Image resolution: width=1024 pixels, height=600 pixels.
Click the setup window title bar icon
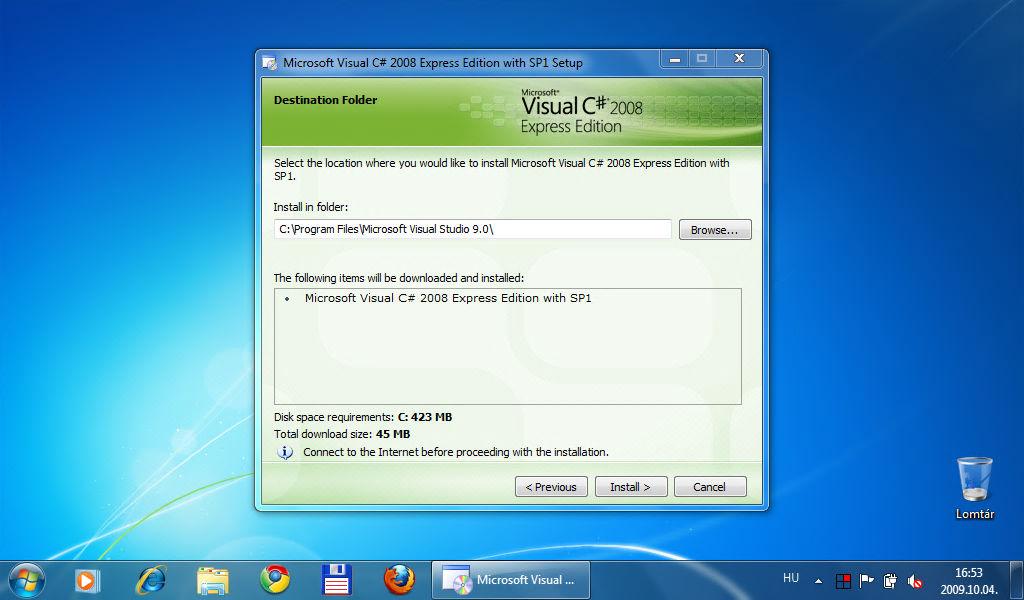pos(270,63)
